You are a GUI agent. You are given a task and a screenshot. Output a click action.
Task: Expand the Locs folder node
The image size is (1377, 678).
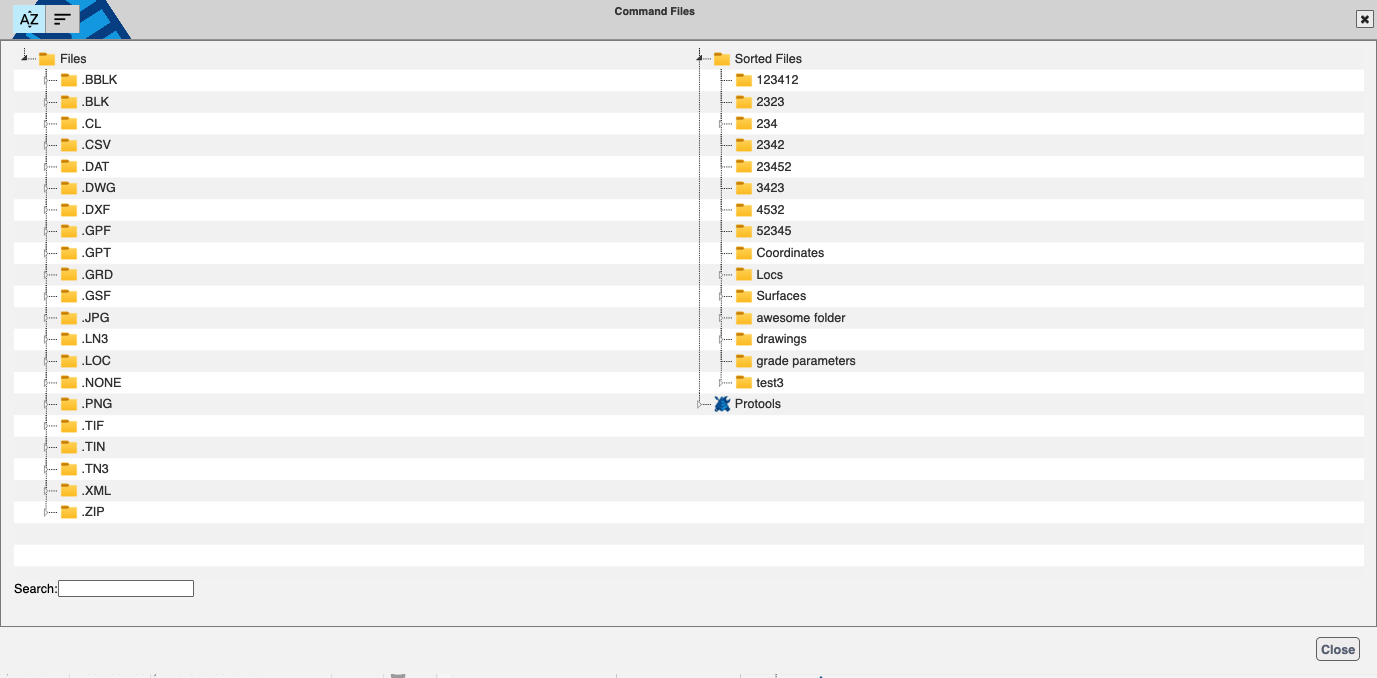pyautogui.click(x=721, y=275)
